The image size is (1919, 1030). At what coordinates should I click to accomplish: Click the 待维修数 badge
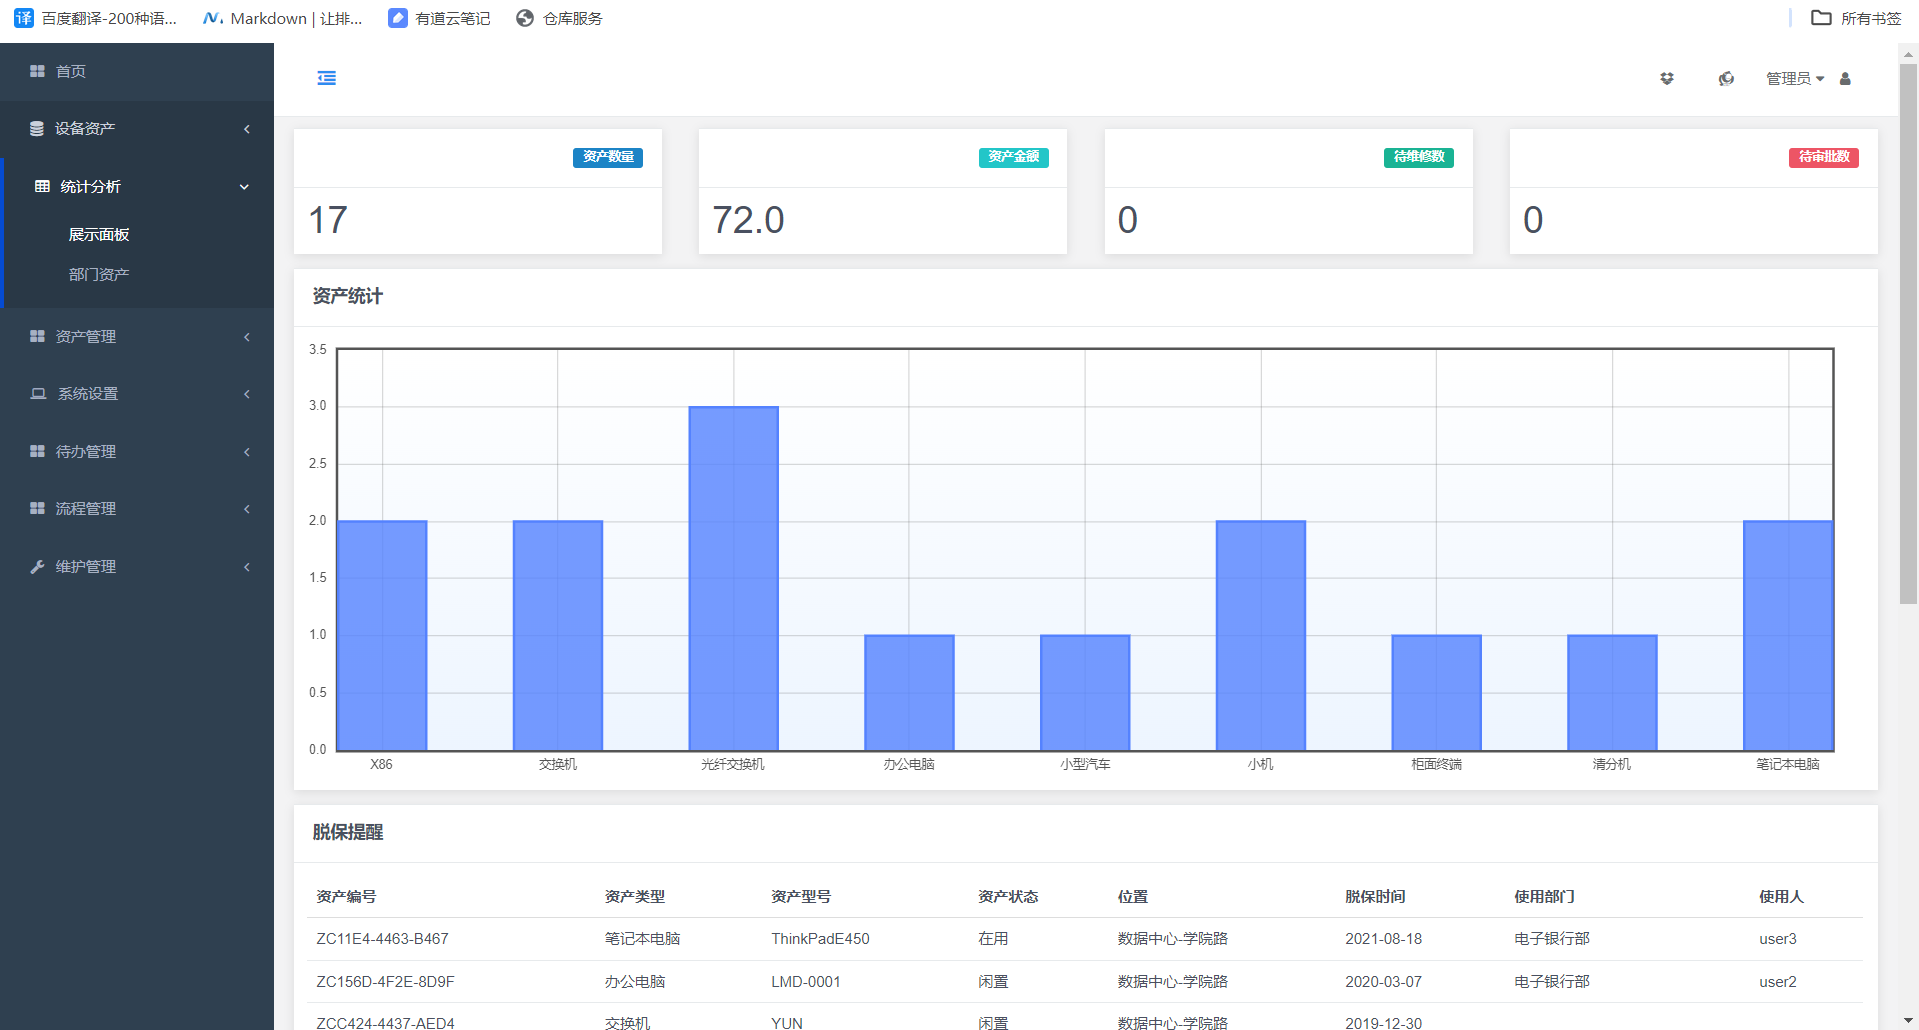click(x=1419, y=157)
